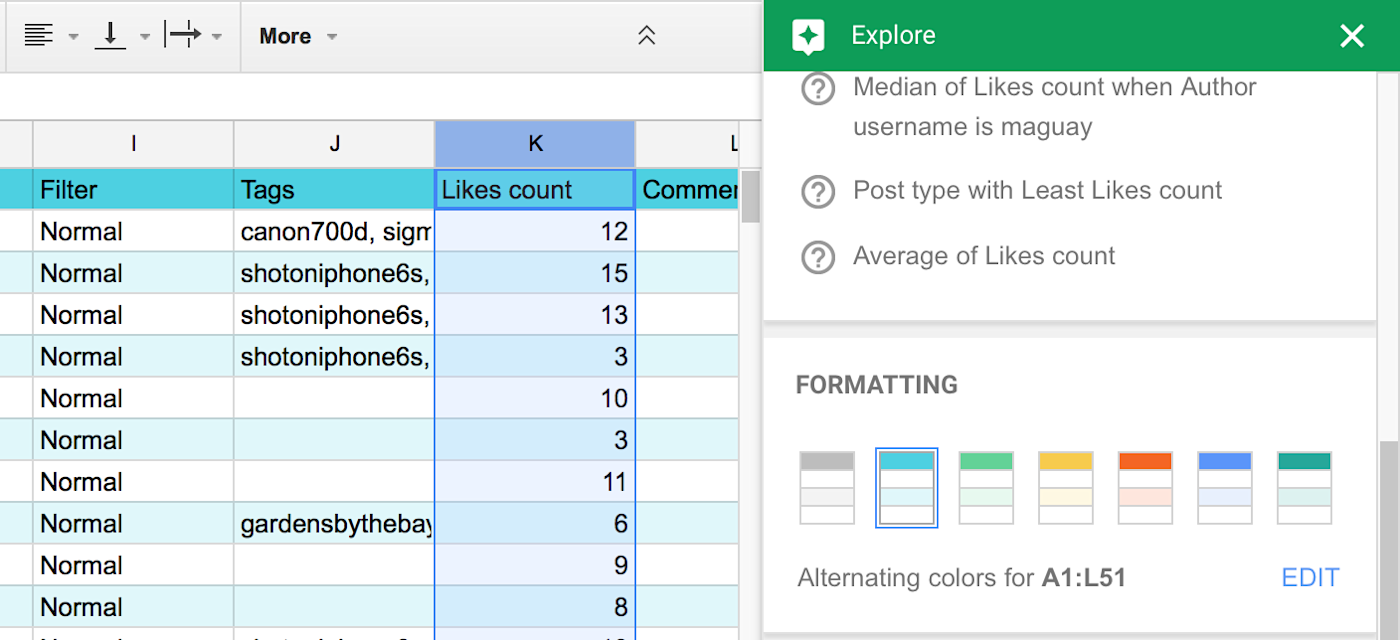This screenshot has width=1400, height=640.
Task: Click the Likes count header cell
Action: click(535, 190)
